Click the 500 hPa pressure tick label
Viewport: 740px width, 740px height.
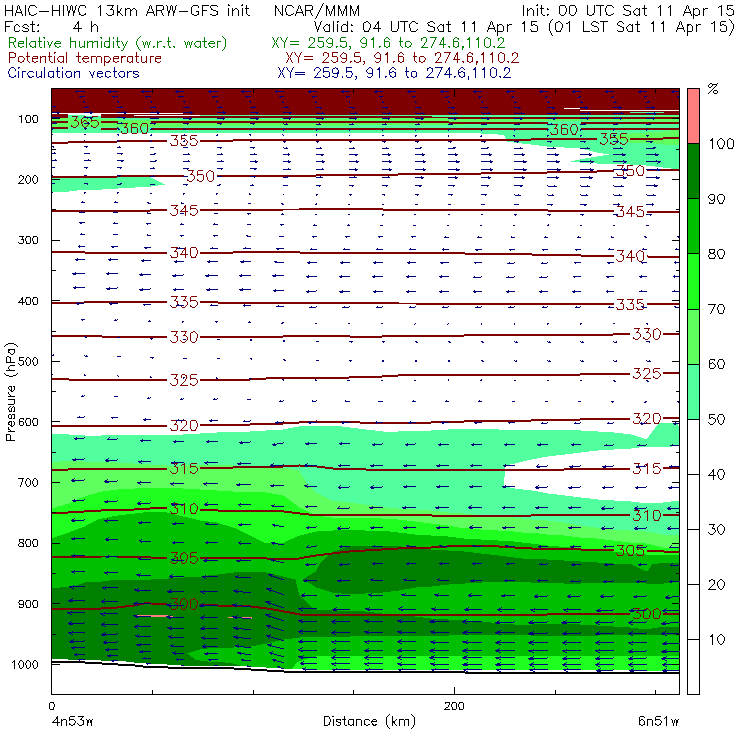coord(28,362)
